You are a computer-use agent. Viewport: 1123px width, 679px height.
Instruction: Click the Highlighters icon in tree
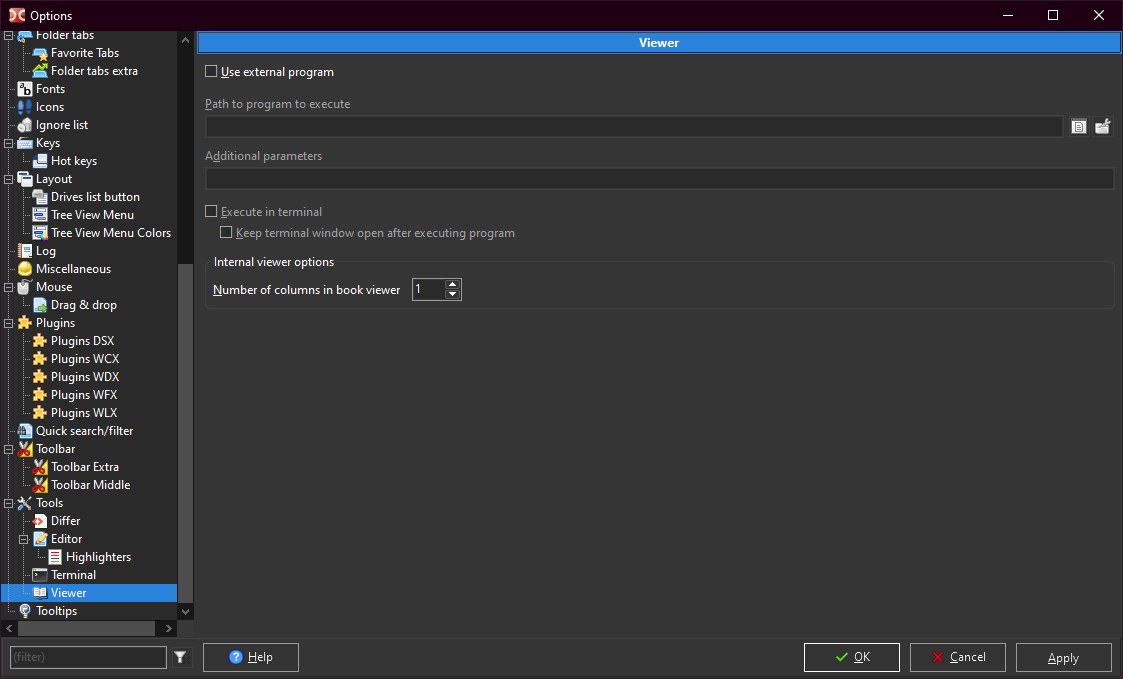(x=55, y=557)
